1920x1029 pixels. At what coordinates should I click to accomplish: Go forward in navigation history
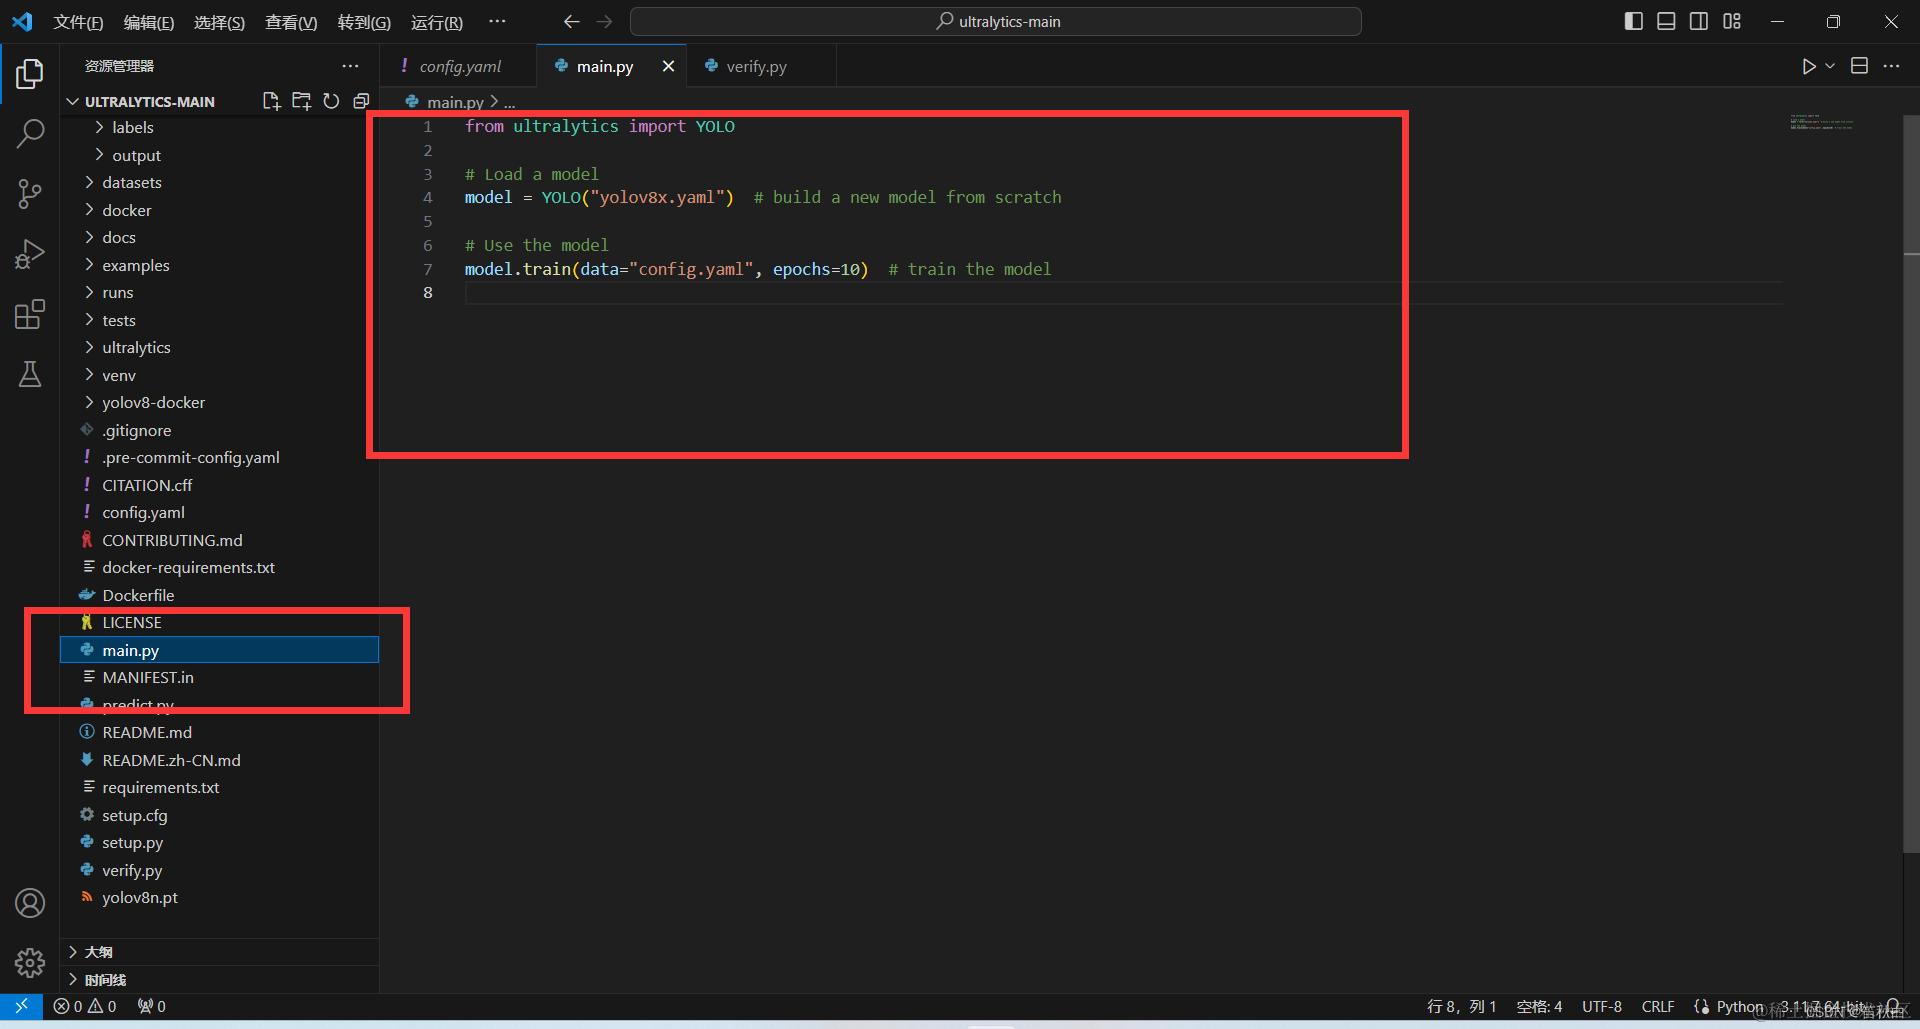click(604, 21)
